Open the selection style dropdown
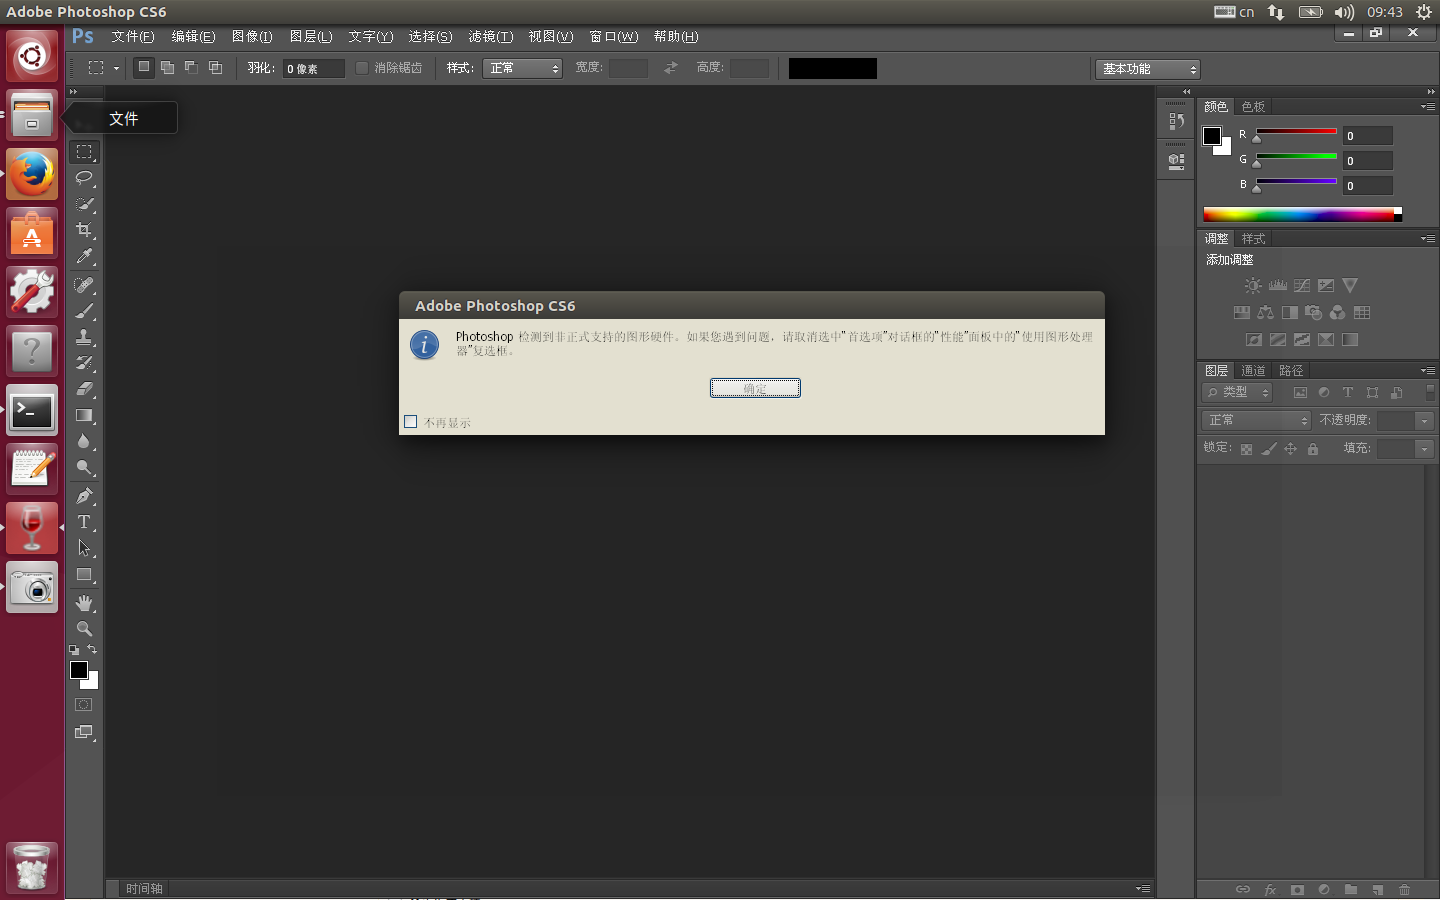1440x900 pixels. point(522,68)
